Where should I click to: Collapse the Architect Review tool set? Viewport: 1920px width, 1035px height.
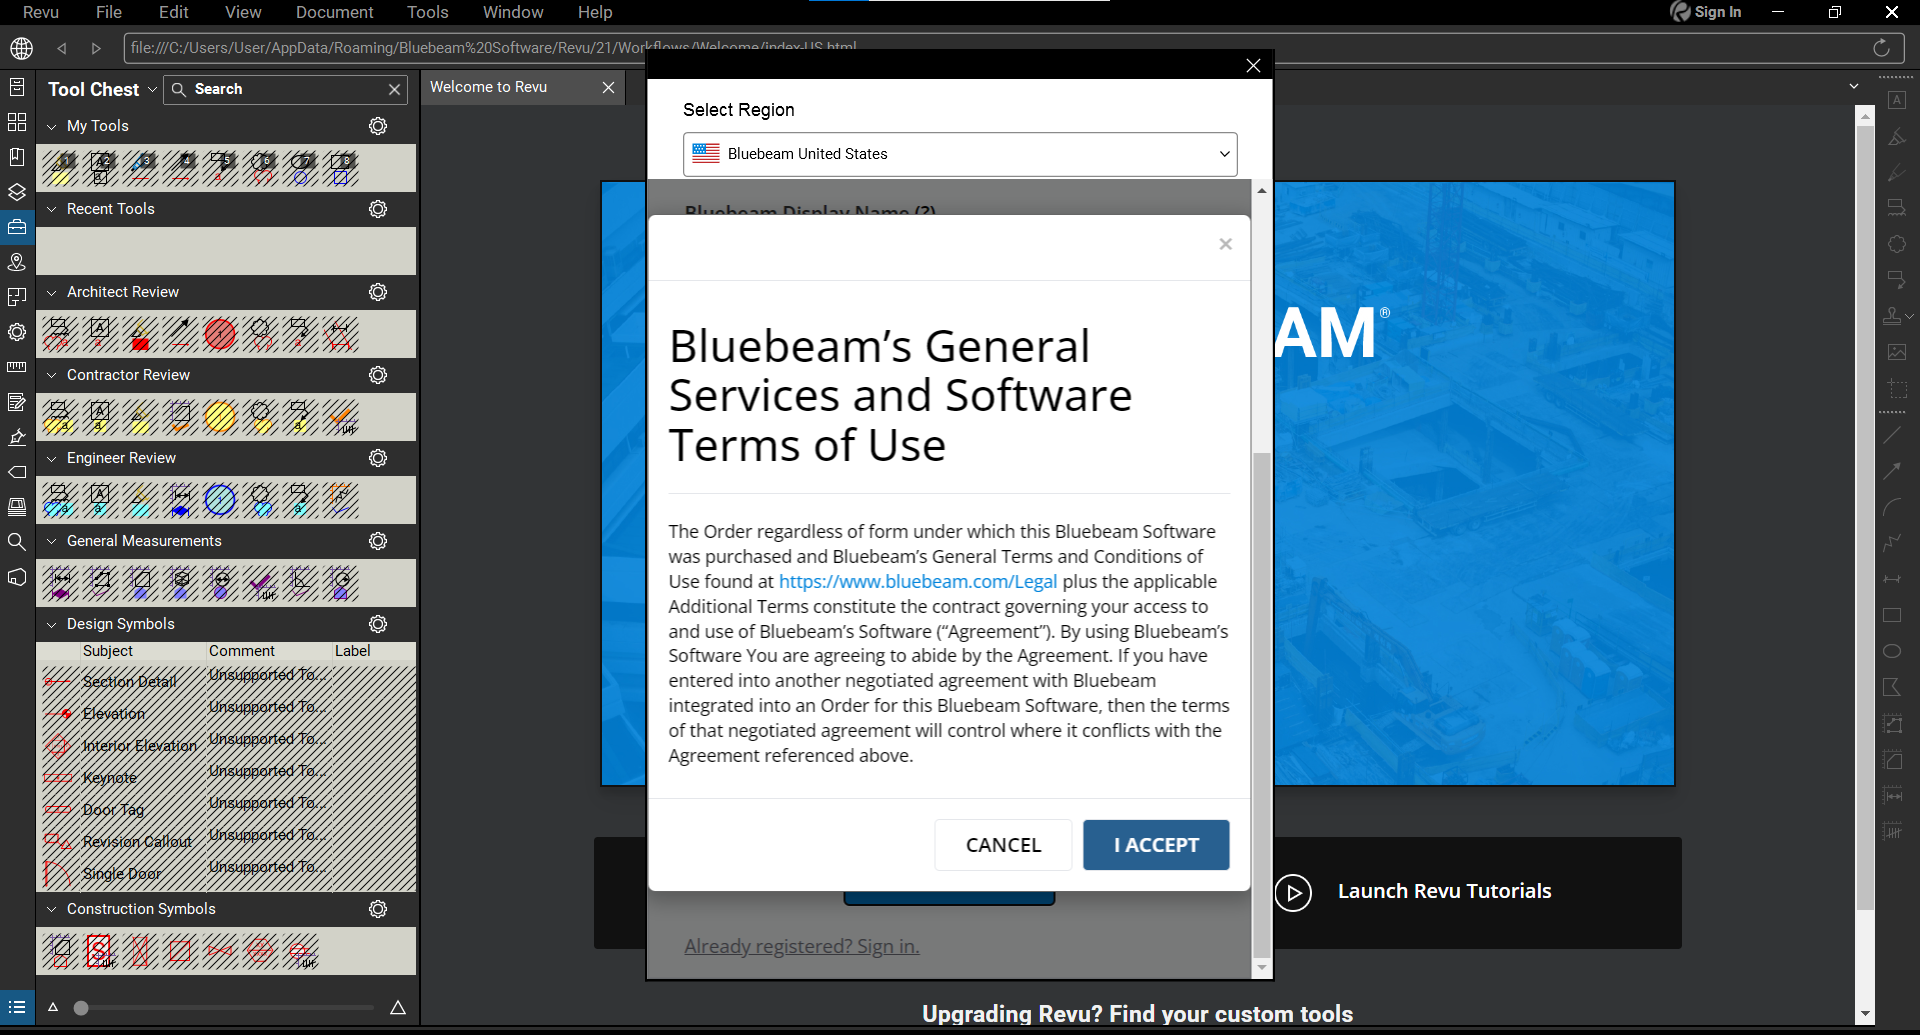52,293
